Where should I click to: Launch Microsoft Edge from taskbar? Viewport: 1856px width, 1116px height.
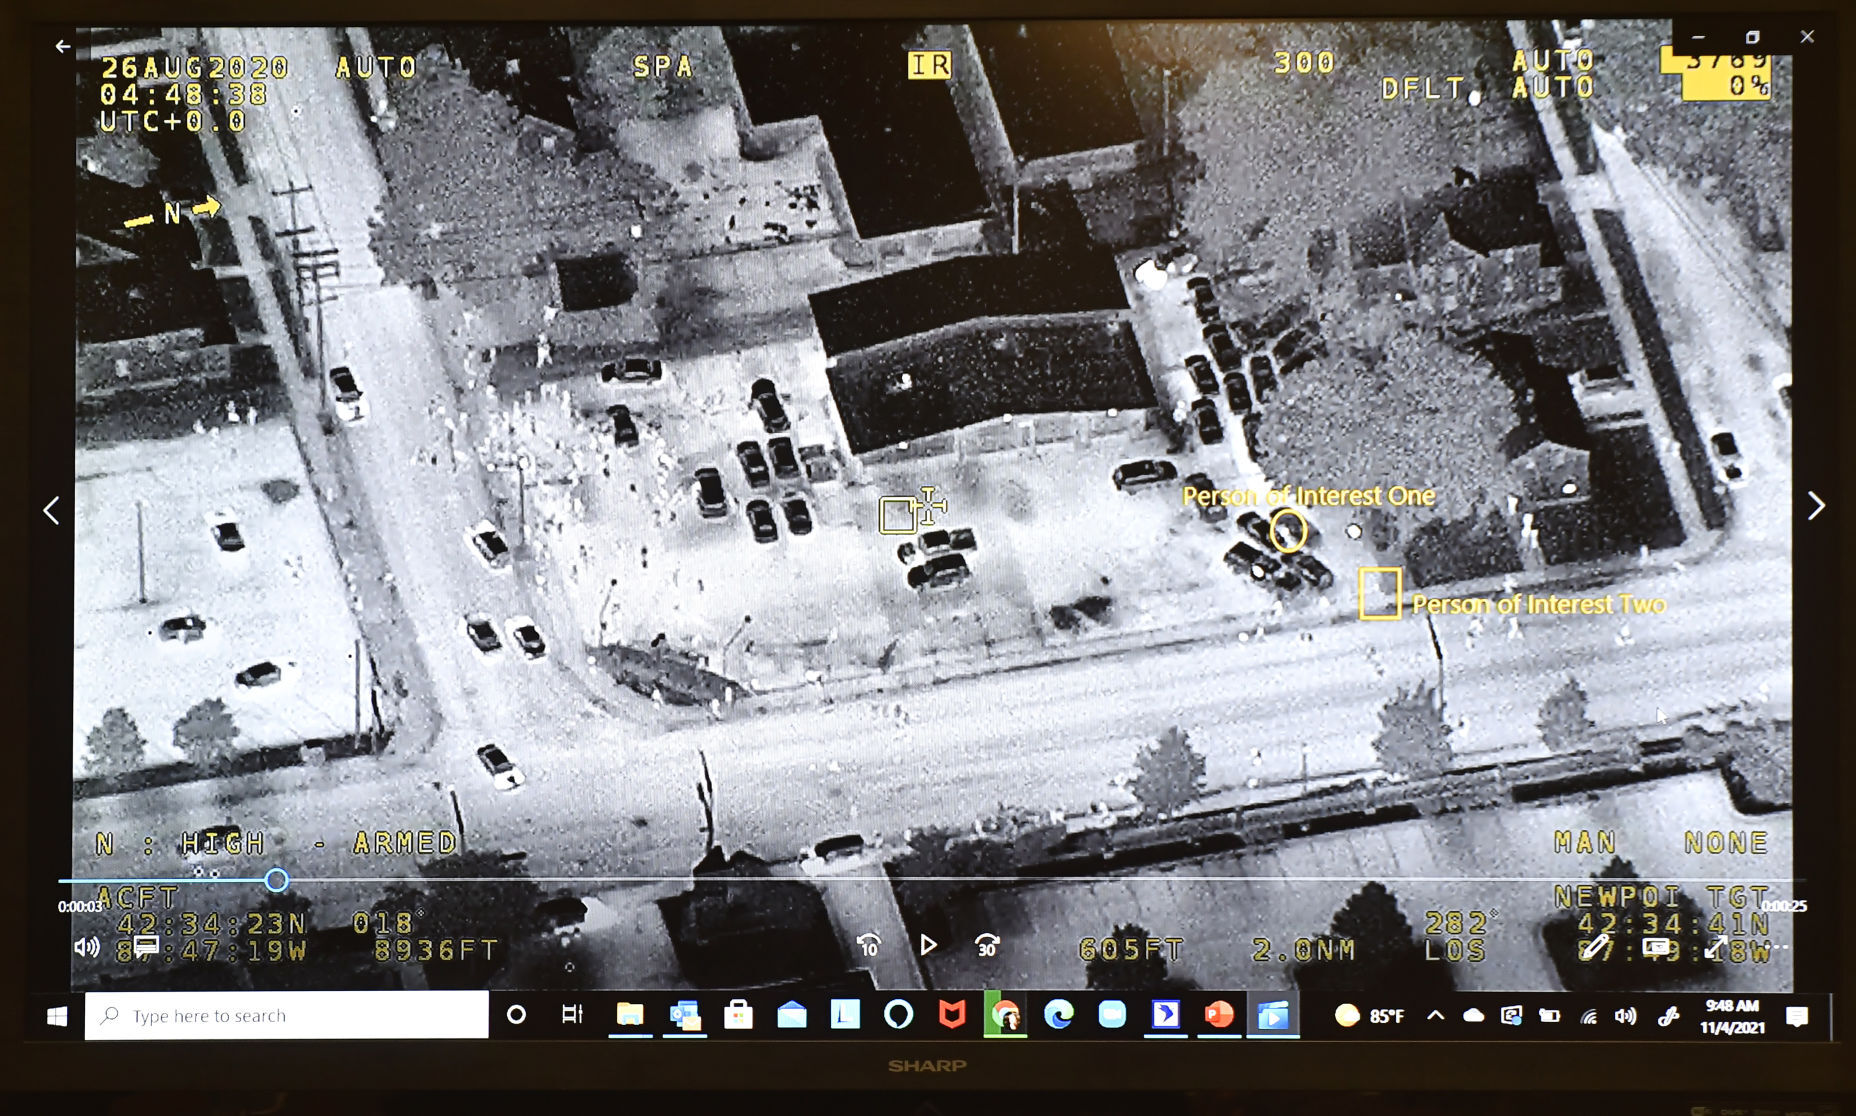tap(1058, 1016)
